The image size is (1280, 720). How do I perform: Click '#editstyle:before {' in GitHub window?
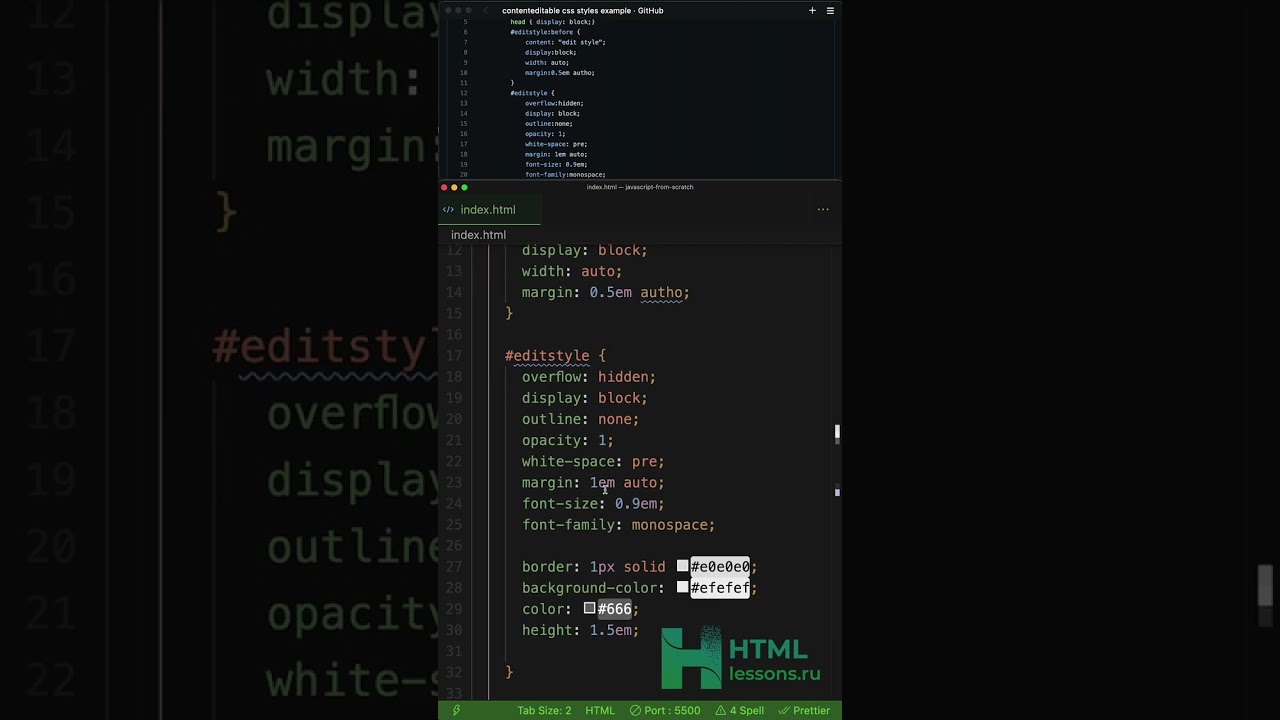(545, 32)
